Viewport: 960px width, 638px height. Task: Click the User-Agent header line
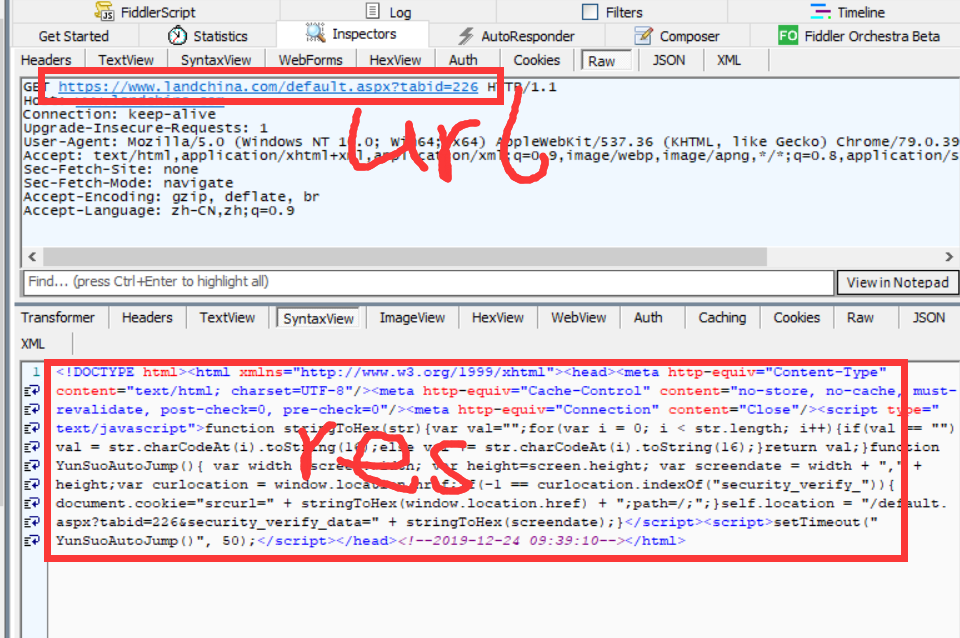coord(491,142)
